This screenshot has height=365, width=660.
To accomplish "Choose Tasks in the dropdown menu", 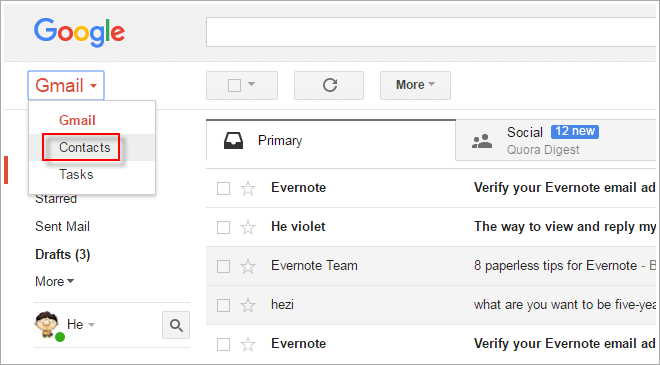I will (92, 174).
